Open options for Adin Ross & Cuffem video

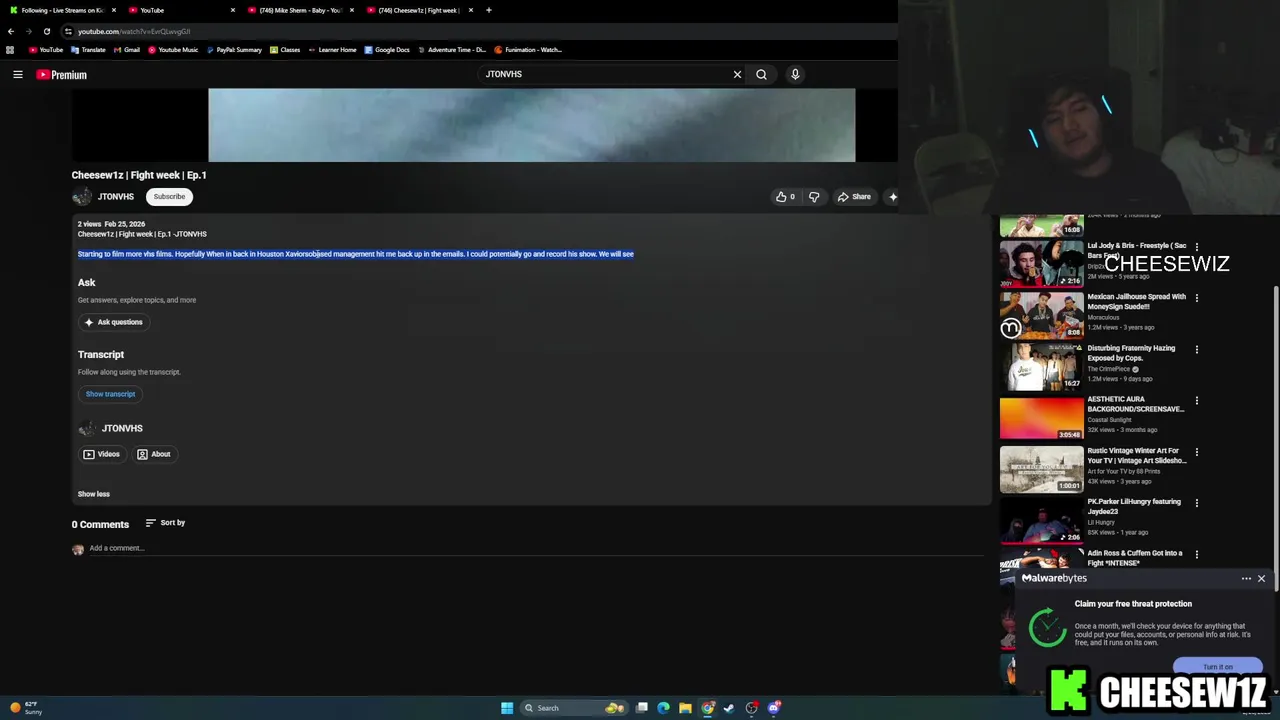(1197, 554)
